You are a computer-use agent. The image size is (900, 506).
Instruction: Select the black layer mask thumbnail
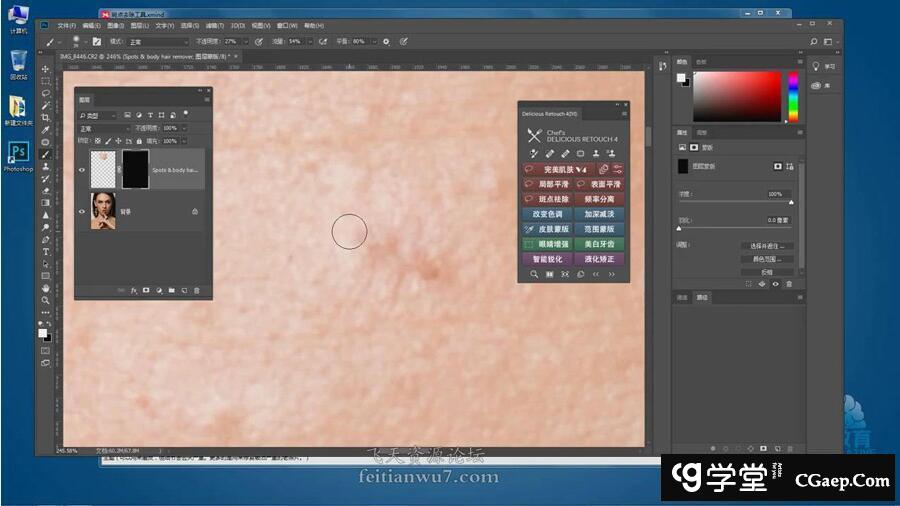tap(135, 170)
